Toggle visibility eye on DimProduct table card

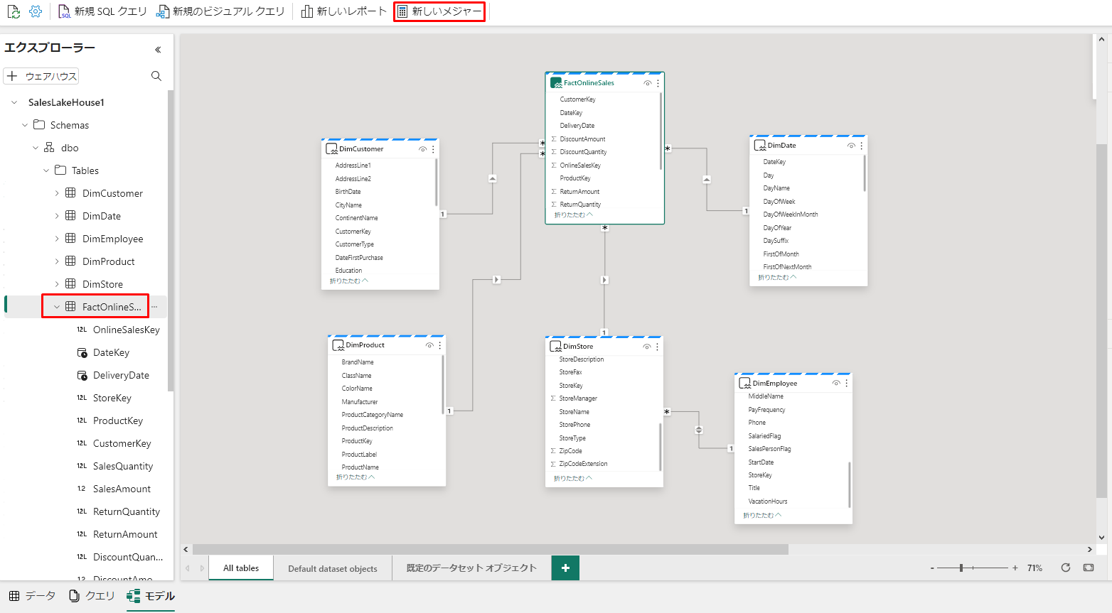pos(429,346)
